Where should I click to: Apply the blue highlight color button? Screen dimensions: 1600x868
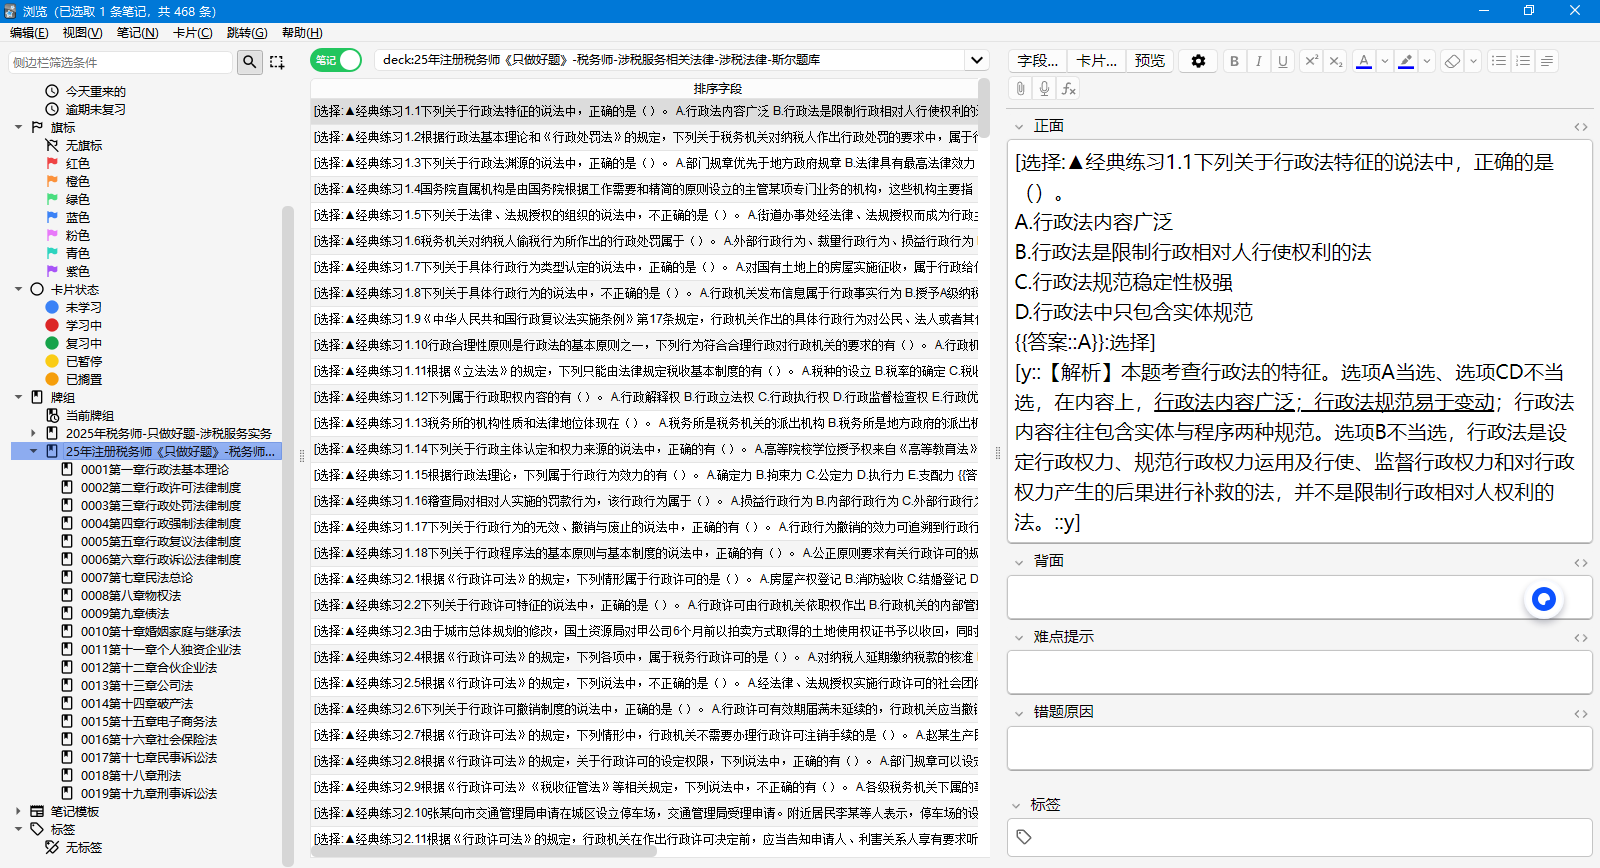[1406, 61]
